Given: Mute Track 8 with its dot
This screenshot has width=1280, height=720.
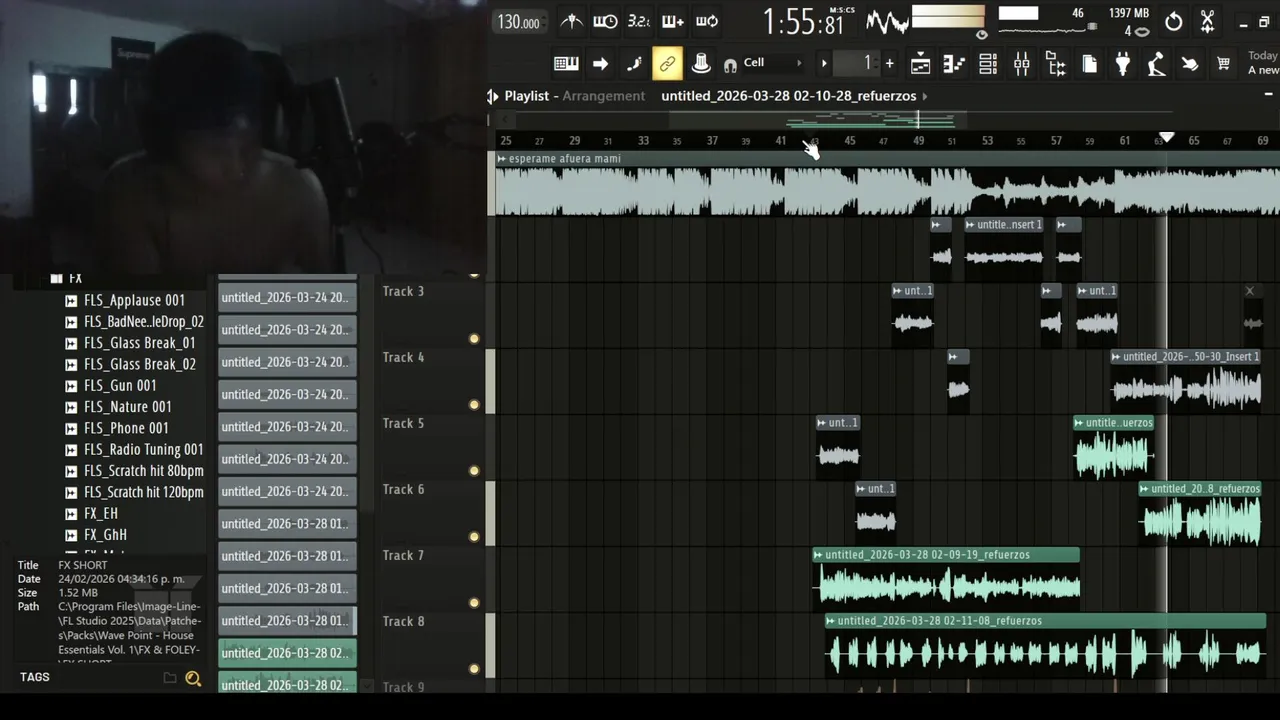Looking at the screenshot, I should (474, 669).
